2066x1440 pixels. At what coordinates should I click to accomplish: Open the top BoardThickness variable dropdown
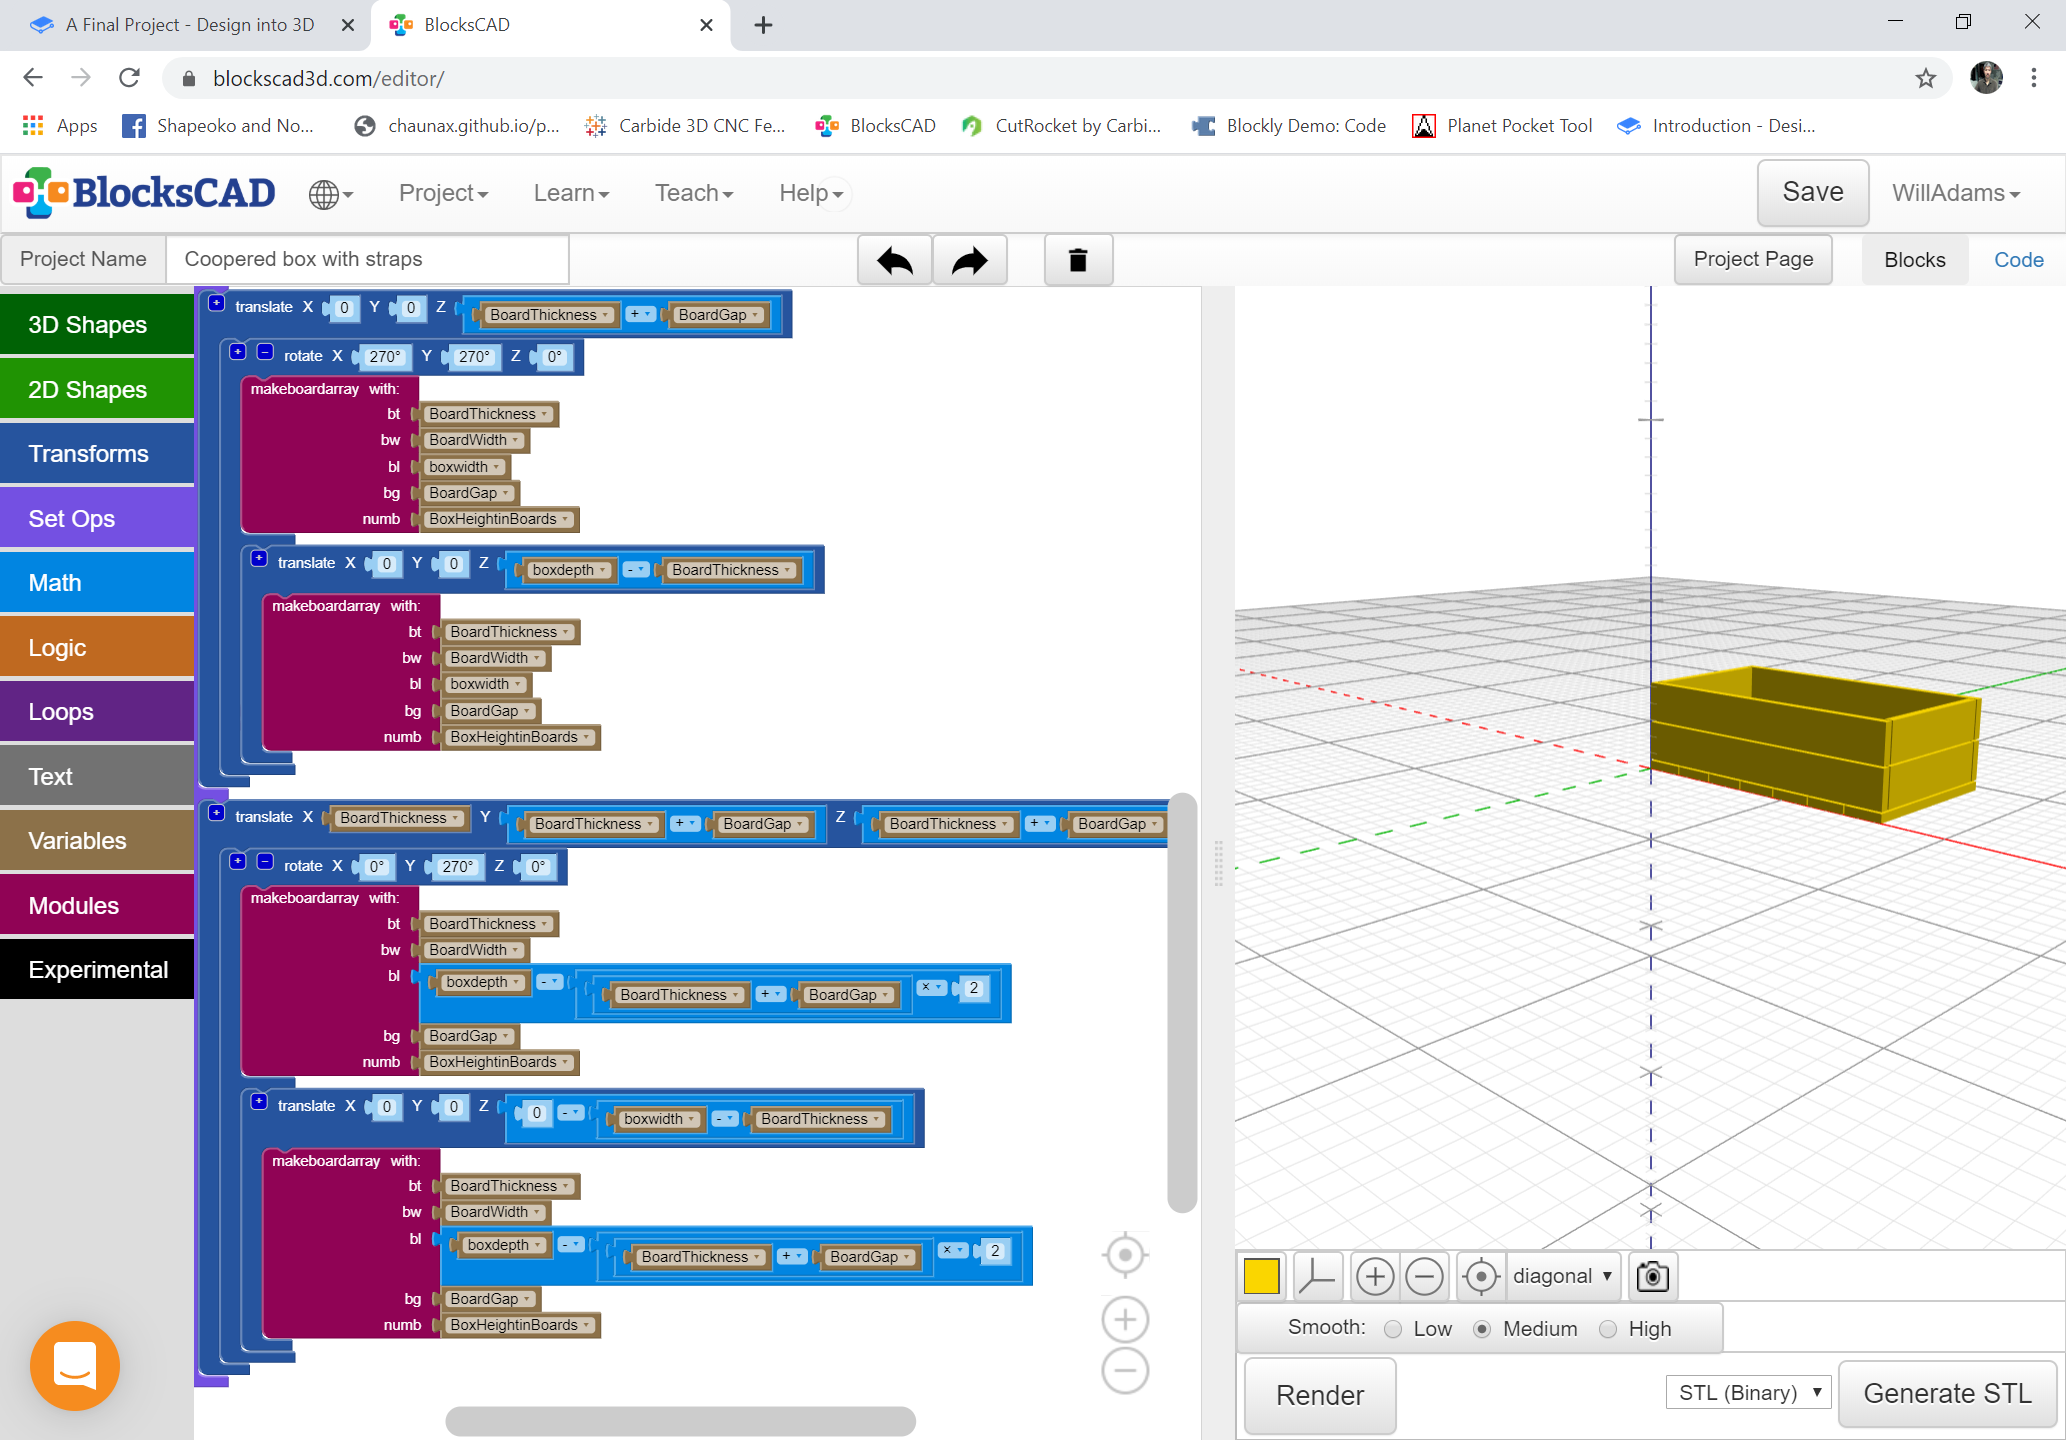(x=548, y=315)
